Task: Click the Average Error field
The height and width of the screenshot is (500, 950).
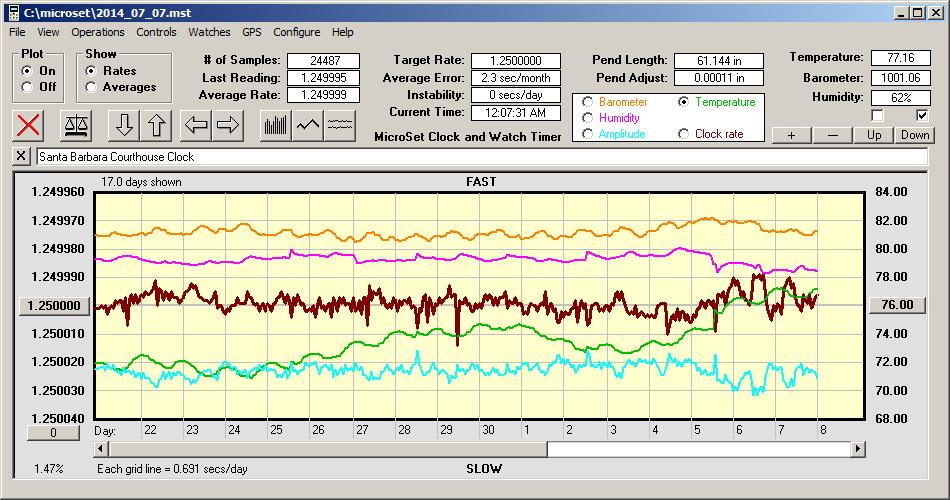Action: coord(516,78)
